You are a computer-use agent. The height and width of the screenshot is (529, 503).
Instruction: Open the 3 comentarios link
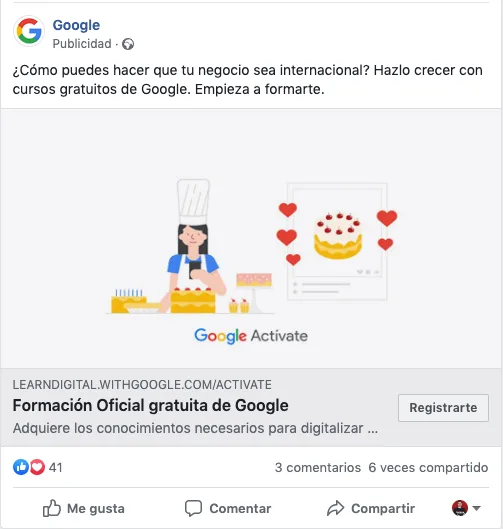[318, 468]
